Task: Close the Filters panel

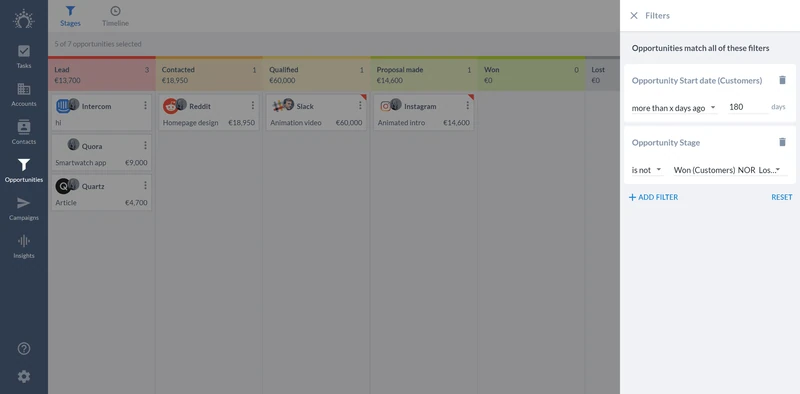Action: click(x=634, y=16)
